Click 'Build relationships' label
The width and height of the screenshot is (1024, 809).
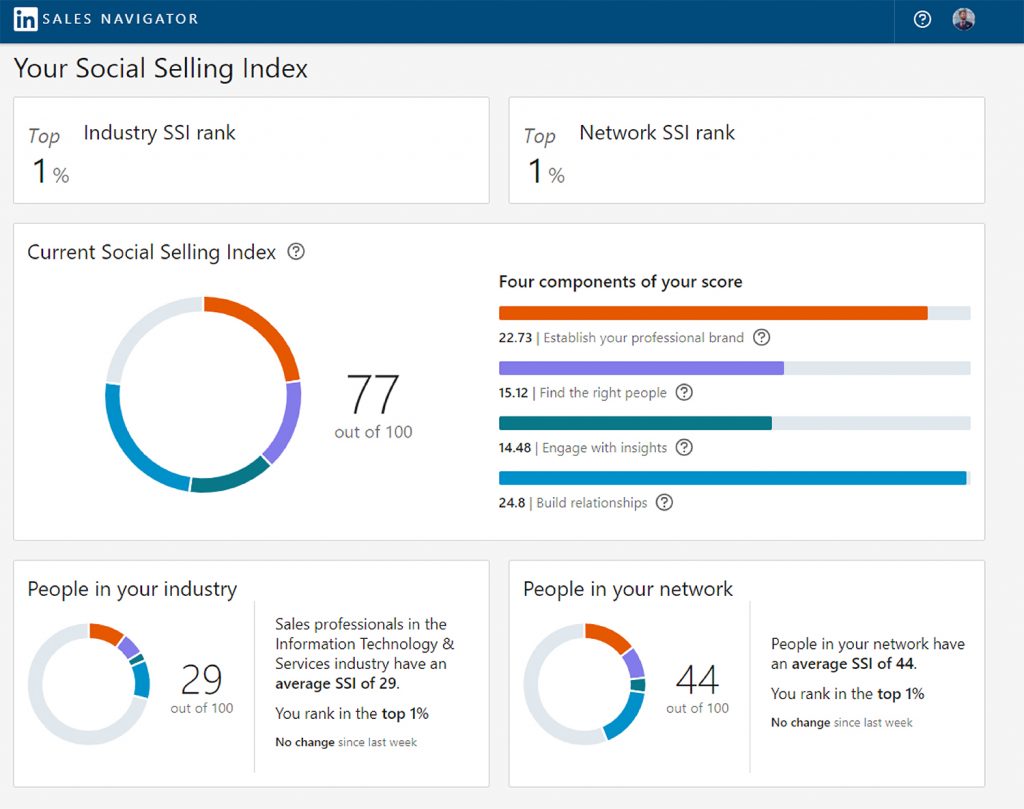pyautogui.click(x=592, y=503)
